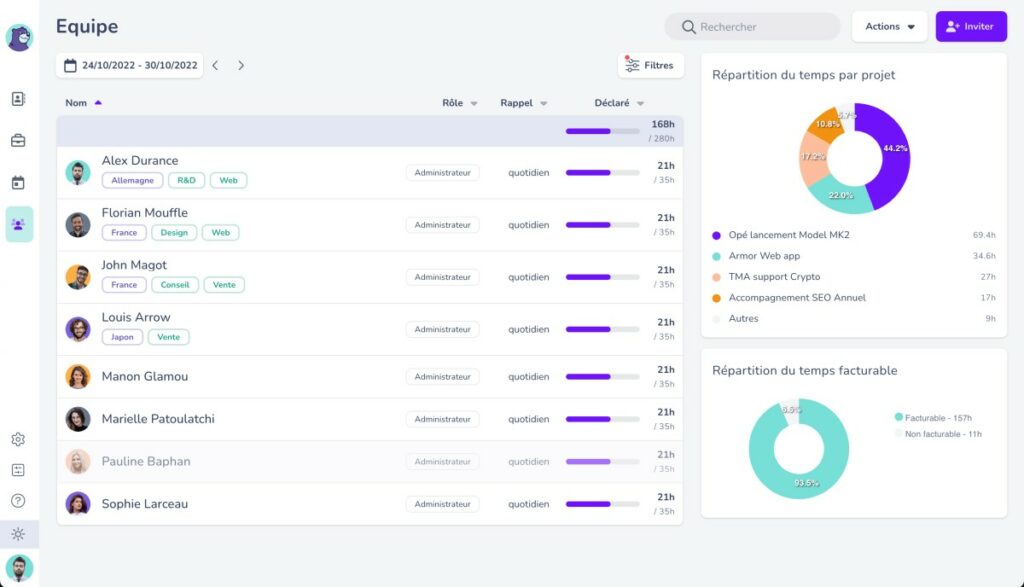Open the settings gear icon

click(x=18, y=439)
